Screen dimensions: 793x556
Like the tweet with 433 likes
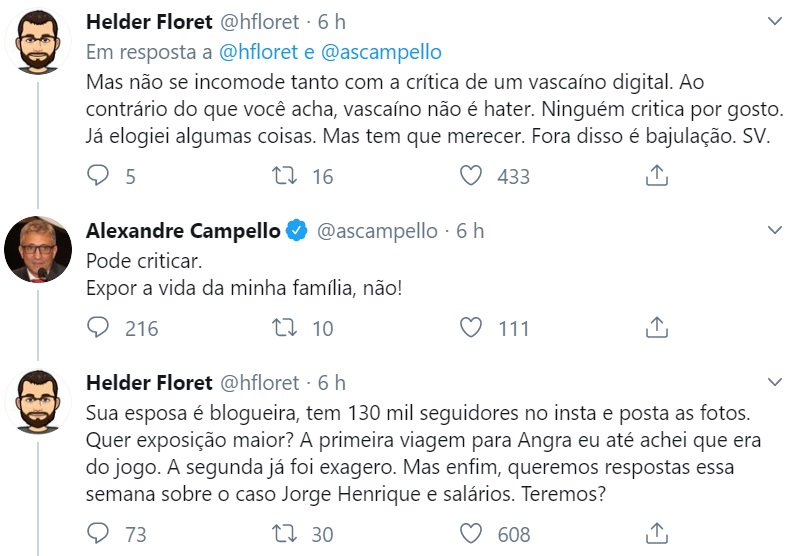tap(471, 176)
